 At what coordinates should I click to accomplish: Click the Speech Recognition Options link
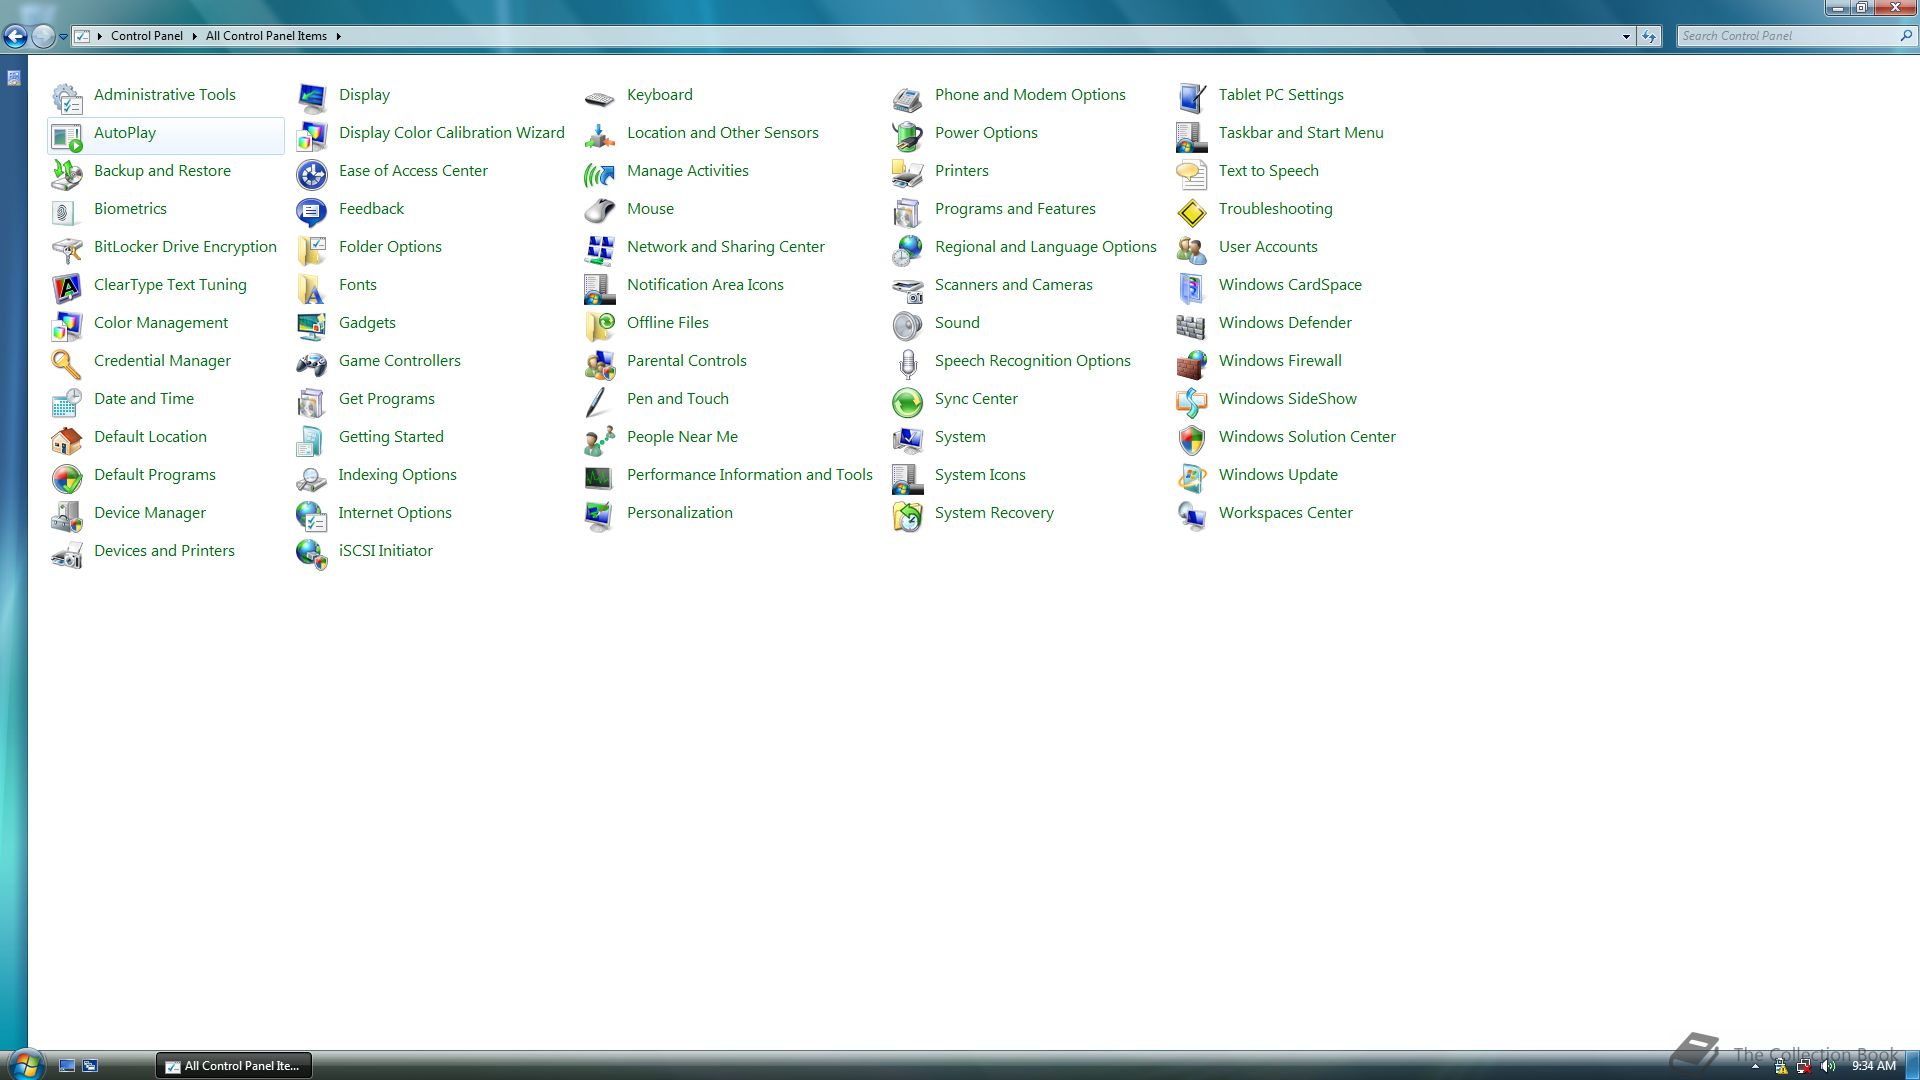point(1033,360)
